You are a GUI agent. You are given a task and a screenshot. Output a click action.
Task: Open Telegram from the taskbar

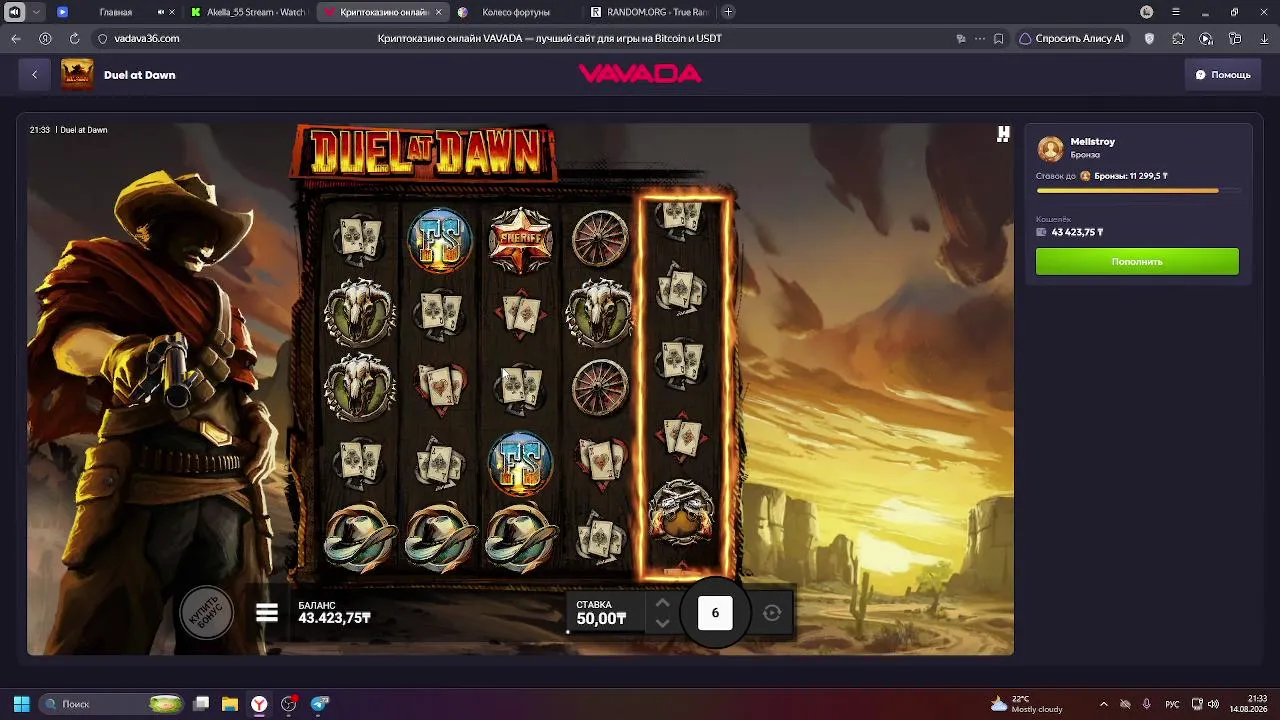(x=320, y=704)
